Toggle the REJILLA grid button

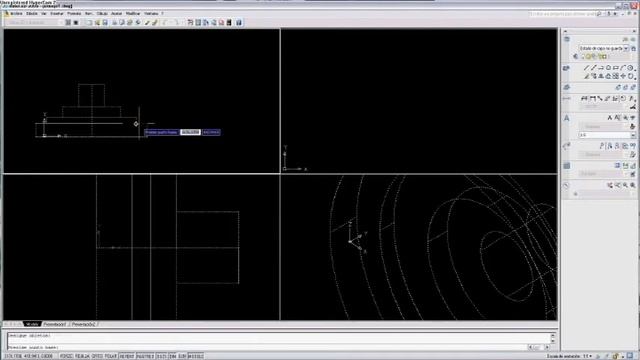82,356
